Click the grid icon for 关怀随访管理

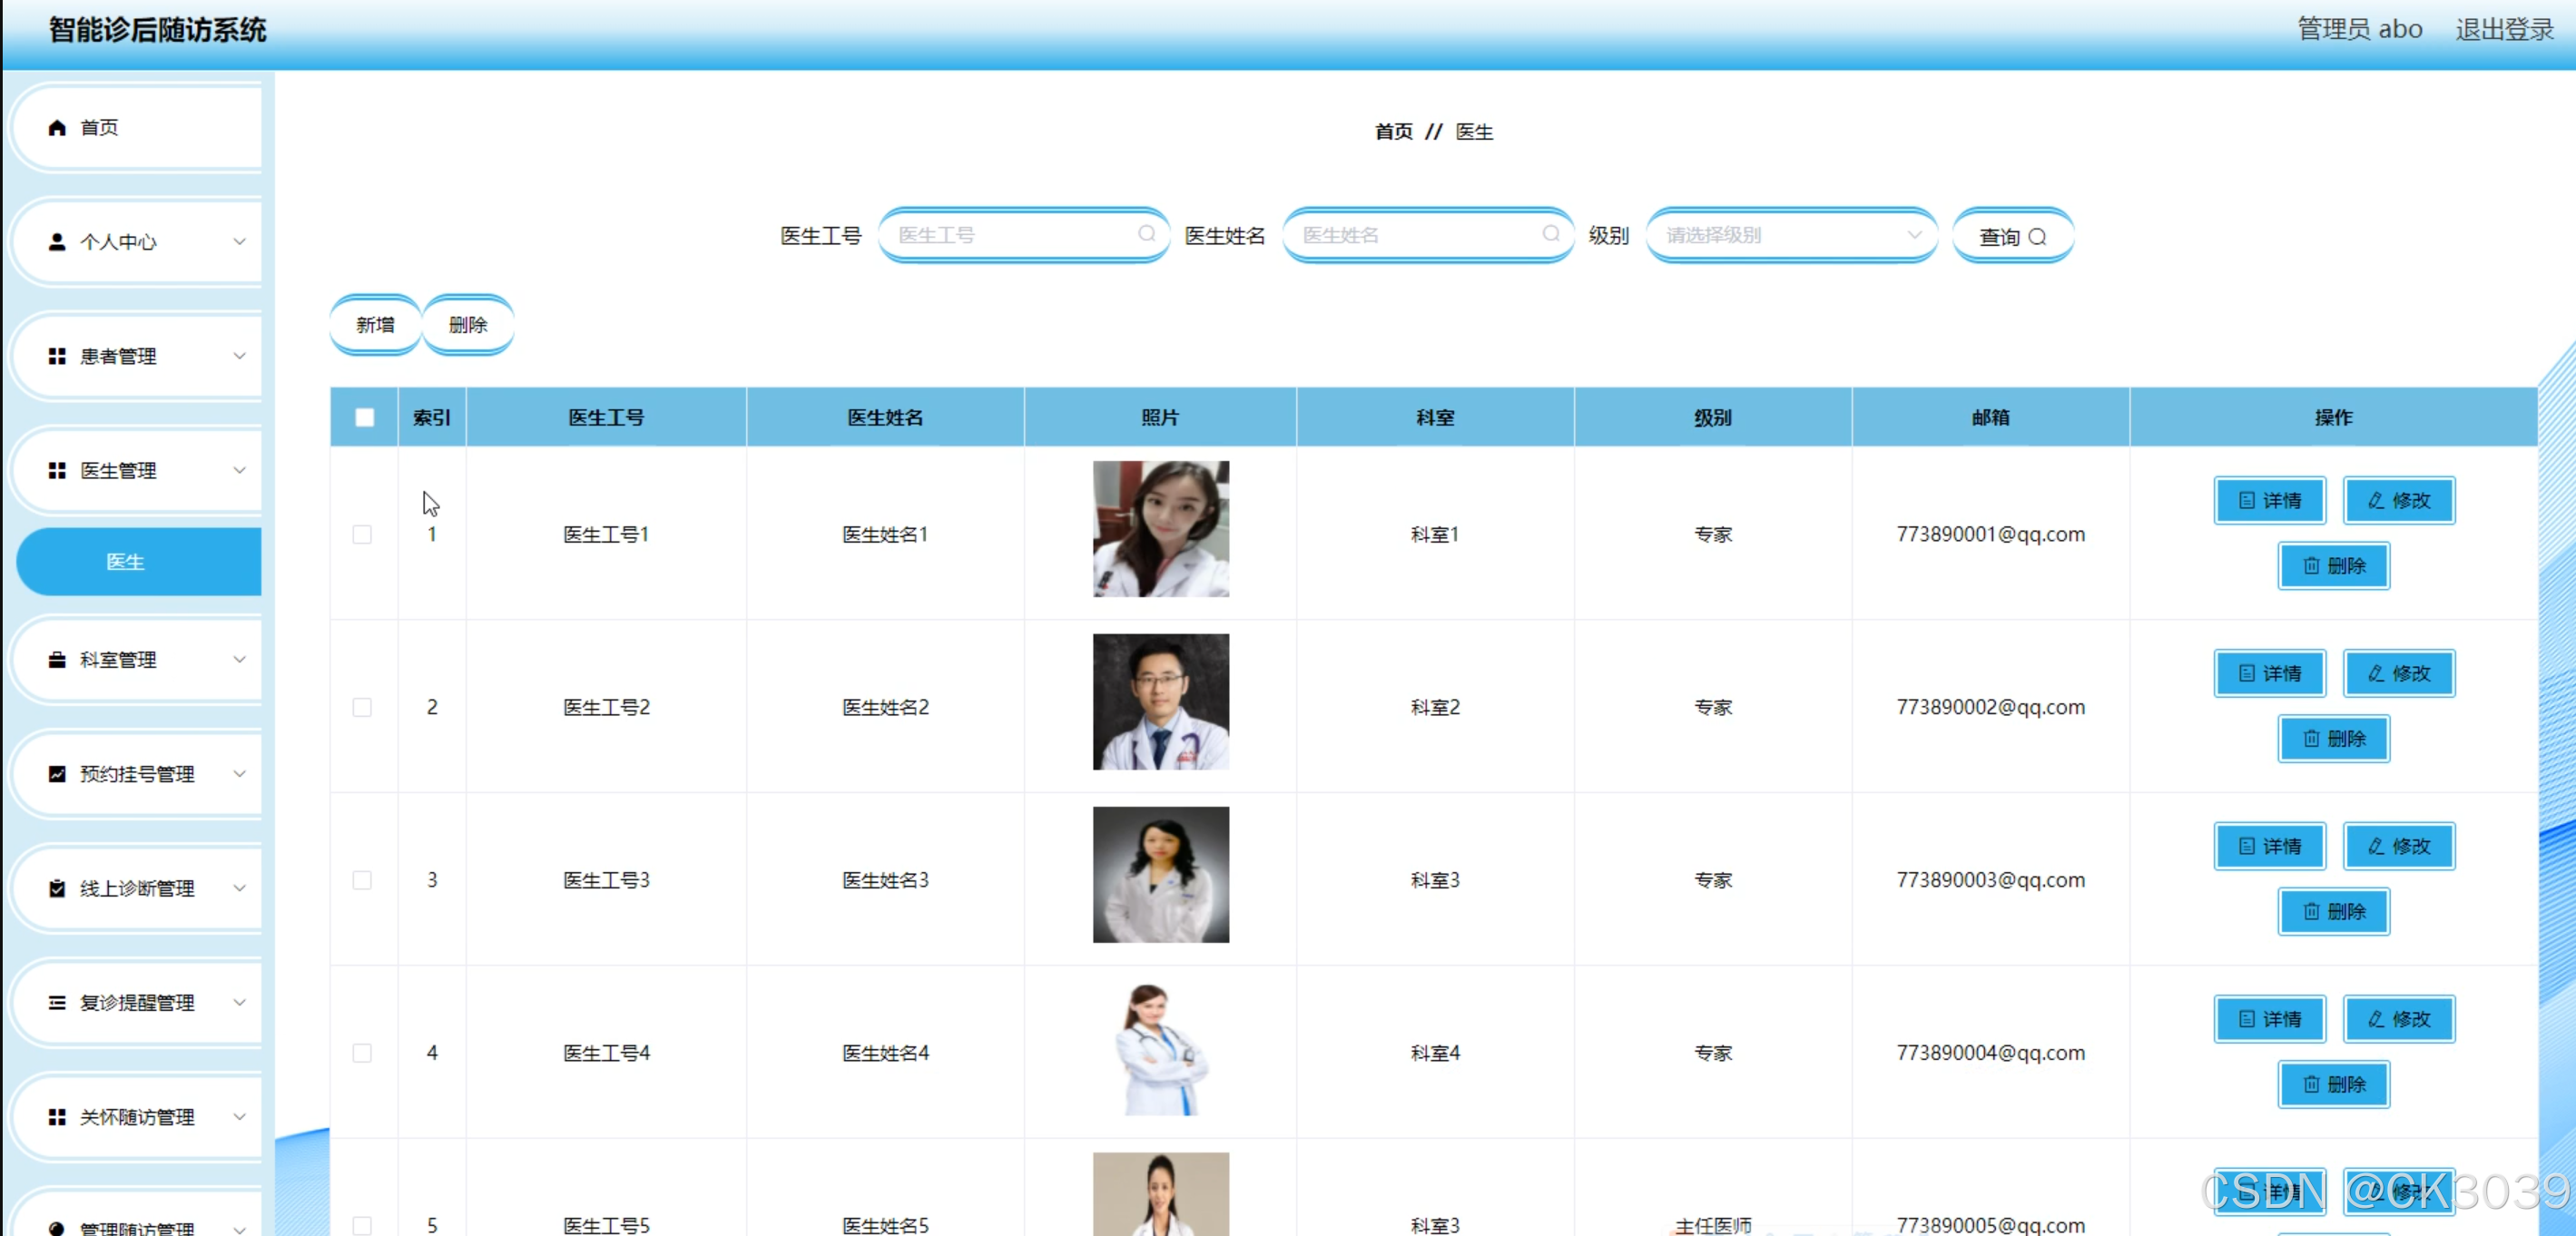pyautogui.click(x=57, y=1117)
